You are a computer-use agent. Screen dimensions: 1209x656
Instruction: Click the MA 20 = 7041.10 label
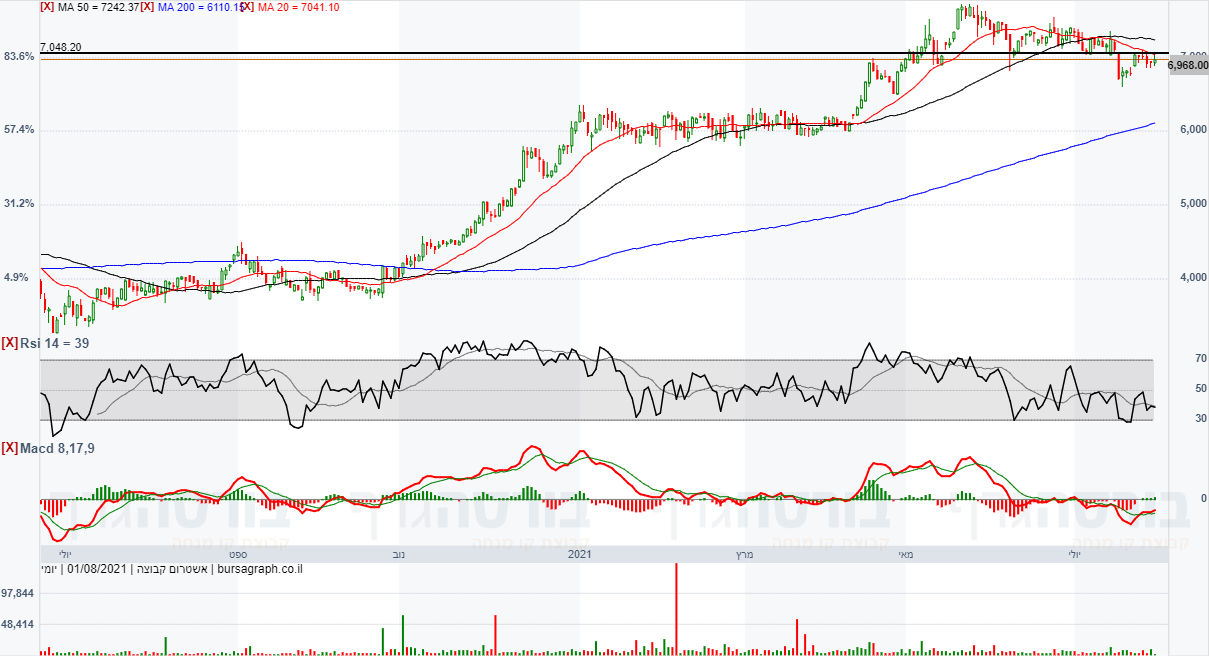click(x=298, y=6)
